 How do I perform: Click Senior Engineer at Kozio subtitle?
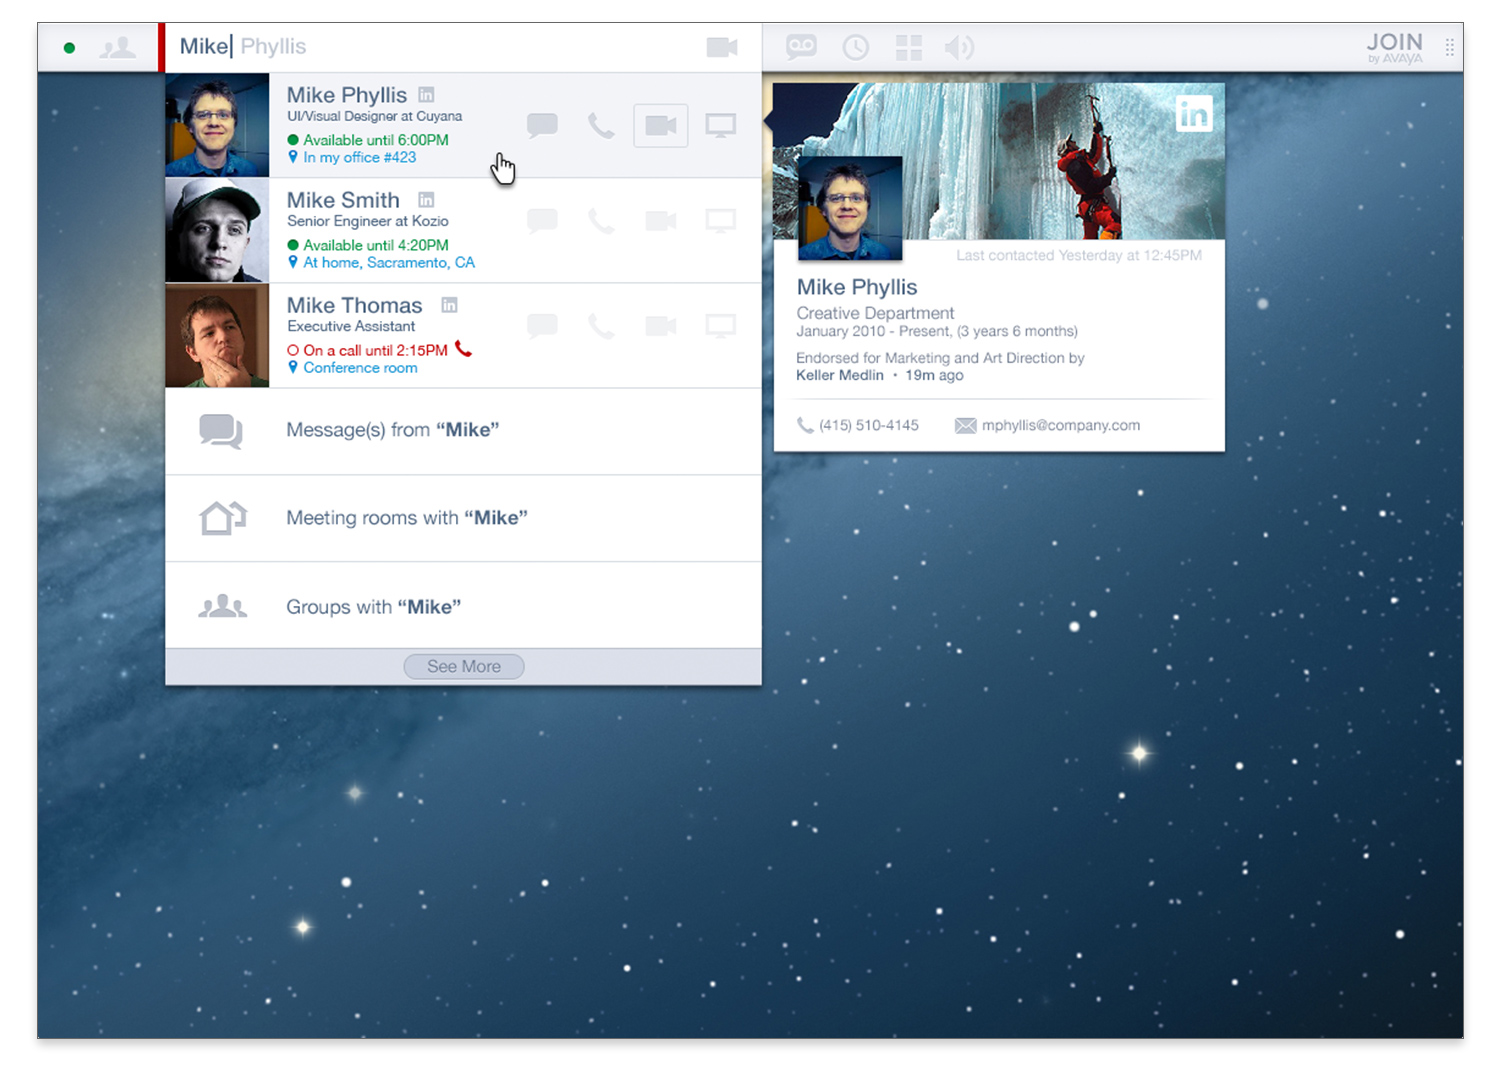click(x=368, y=221)
